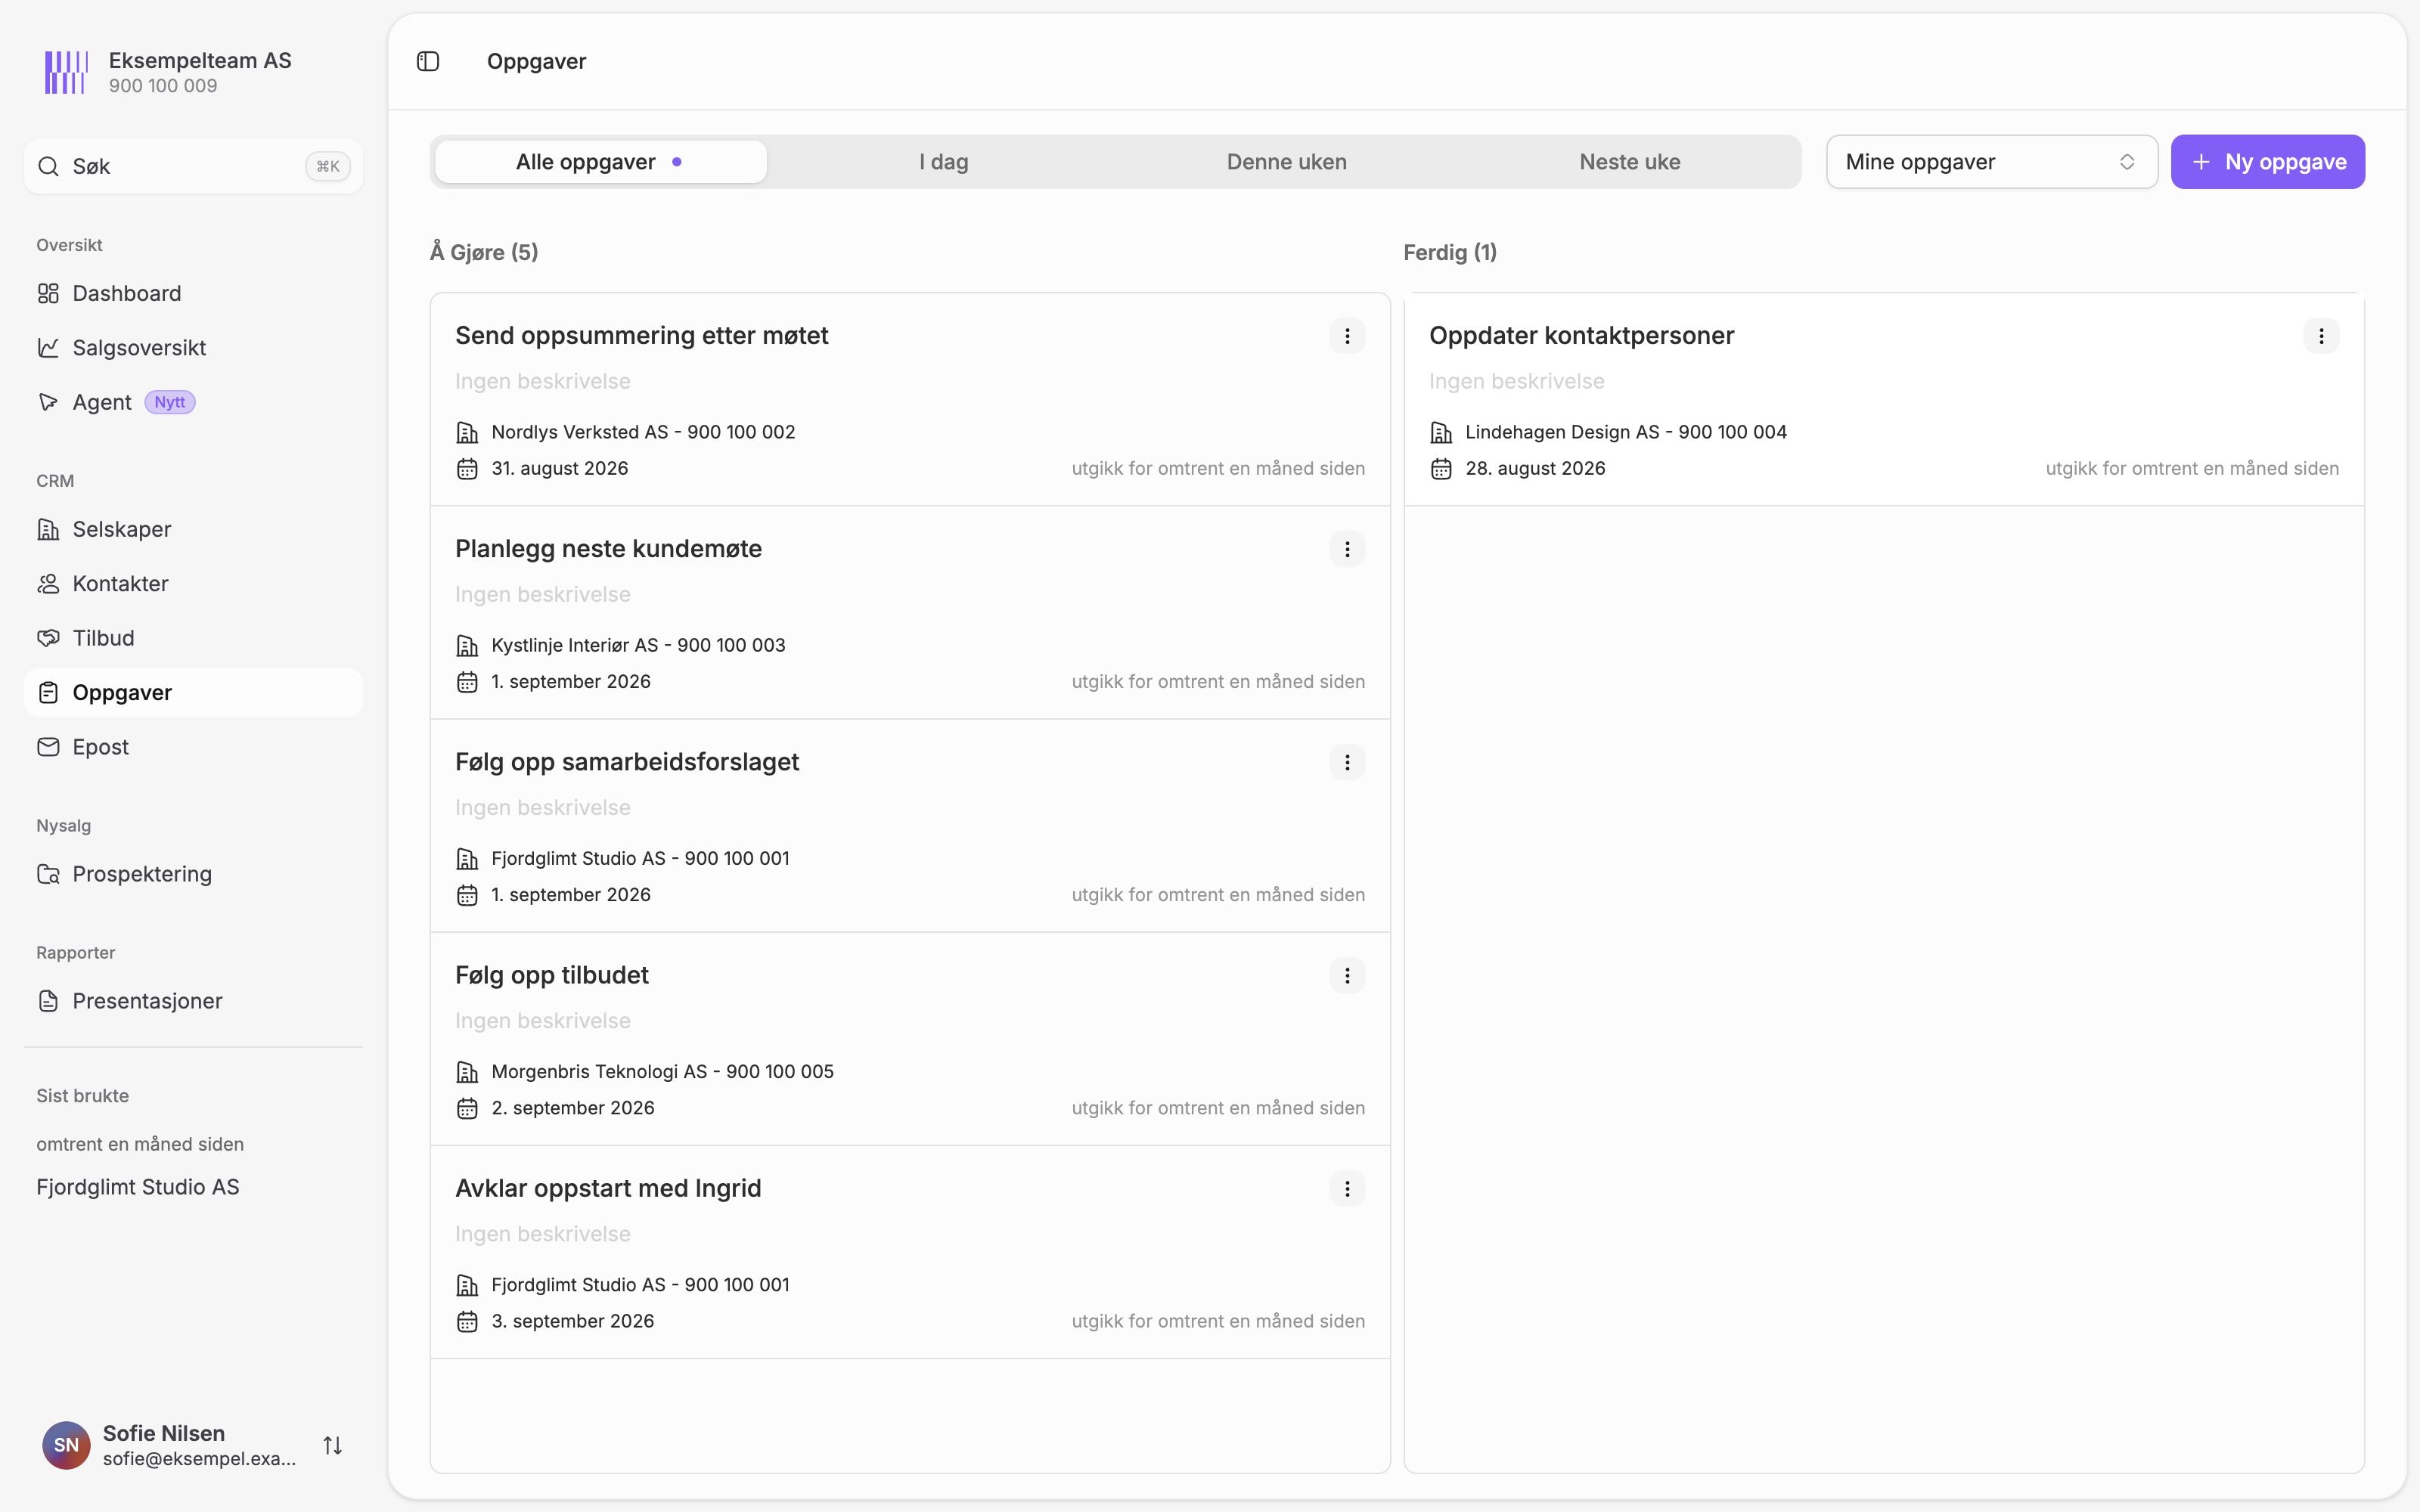The width and height of the screenshot is (2420, 1512).
Task: Open Kontakter in the sidebar
Action: tap(193, 583)
